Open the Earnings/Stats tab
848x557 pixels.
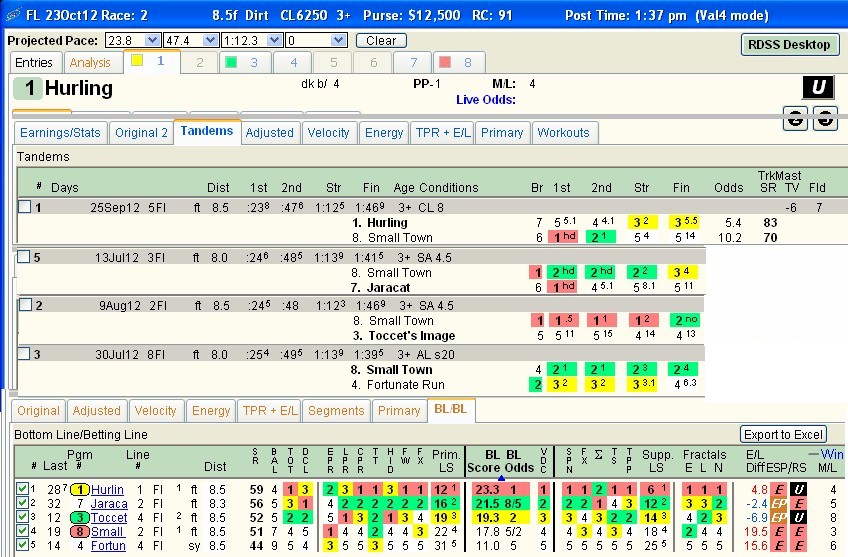pyautogui.click(x=60, y=133)
